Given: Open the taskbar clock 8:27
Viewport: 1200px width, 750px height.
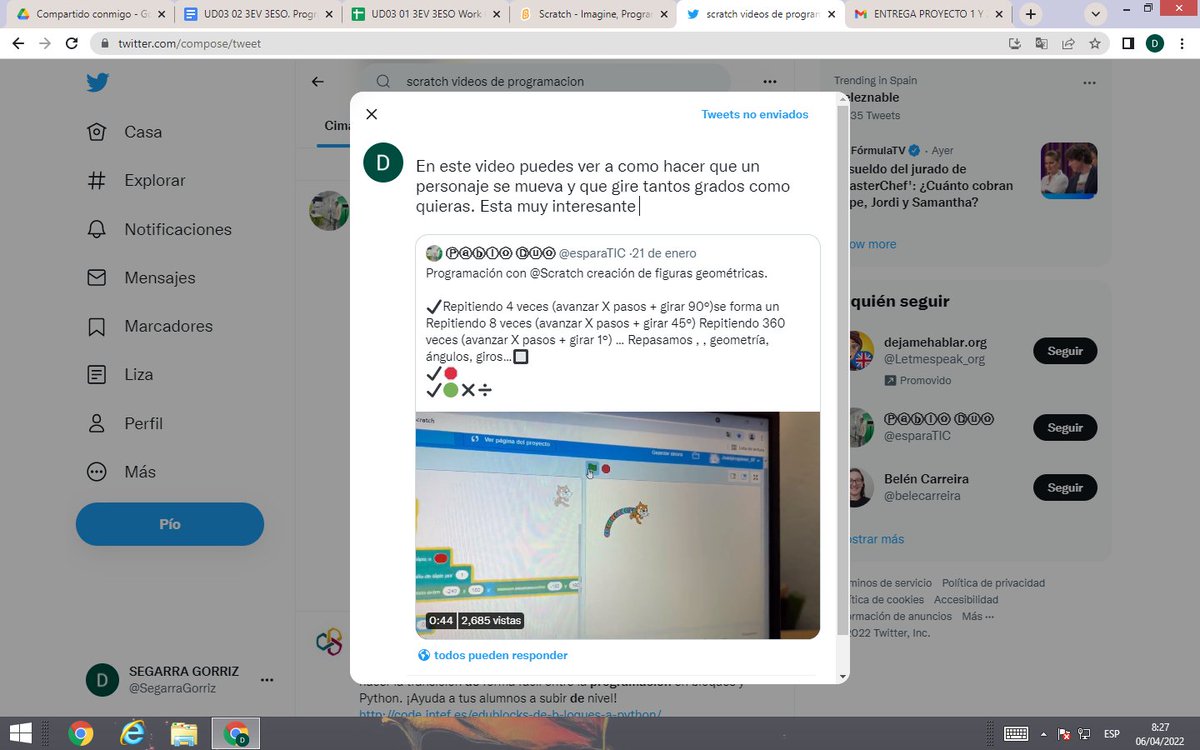Looking at the screenshot, I should coord(1160,734).
